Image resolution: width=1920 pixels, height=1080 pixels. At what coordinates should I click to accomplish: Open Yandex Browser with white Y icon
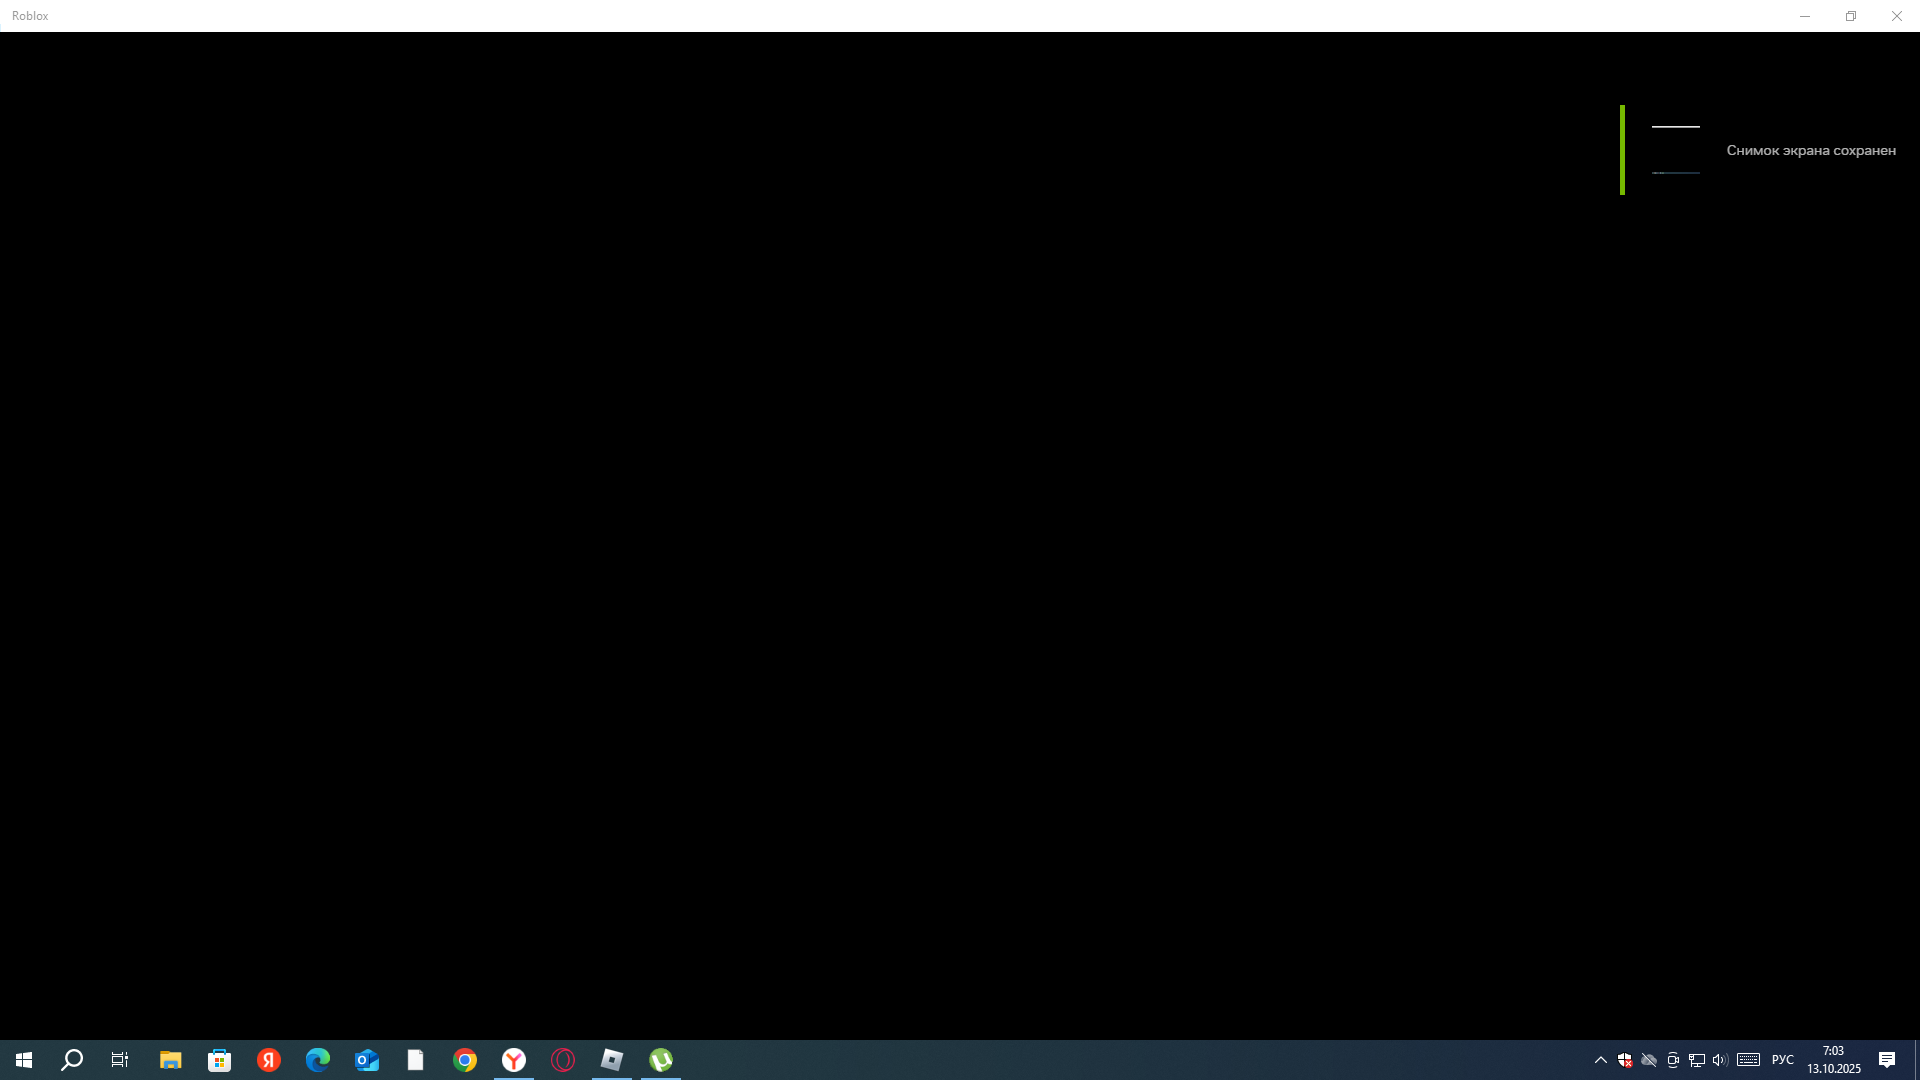point(514,1060)
